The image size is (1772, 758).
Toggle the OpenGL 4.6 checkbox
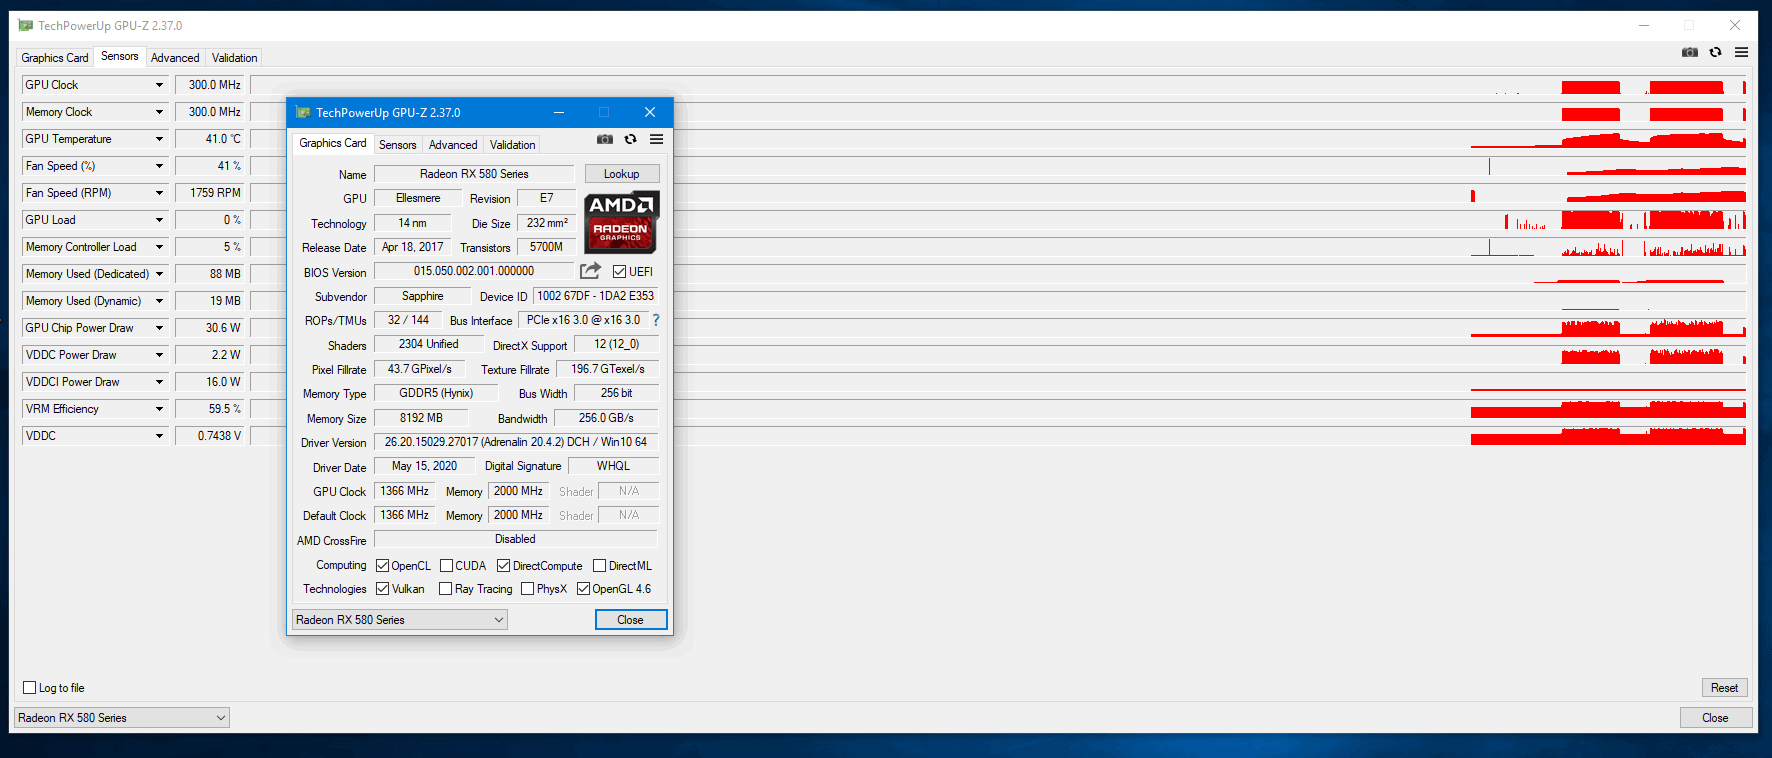coord(583,589)
